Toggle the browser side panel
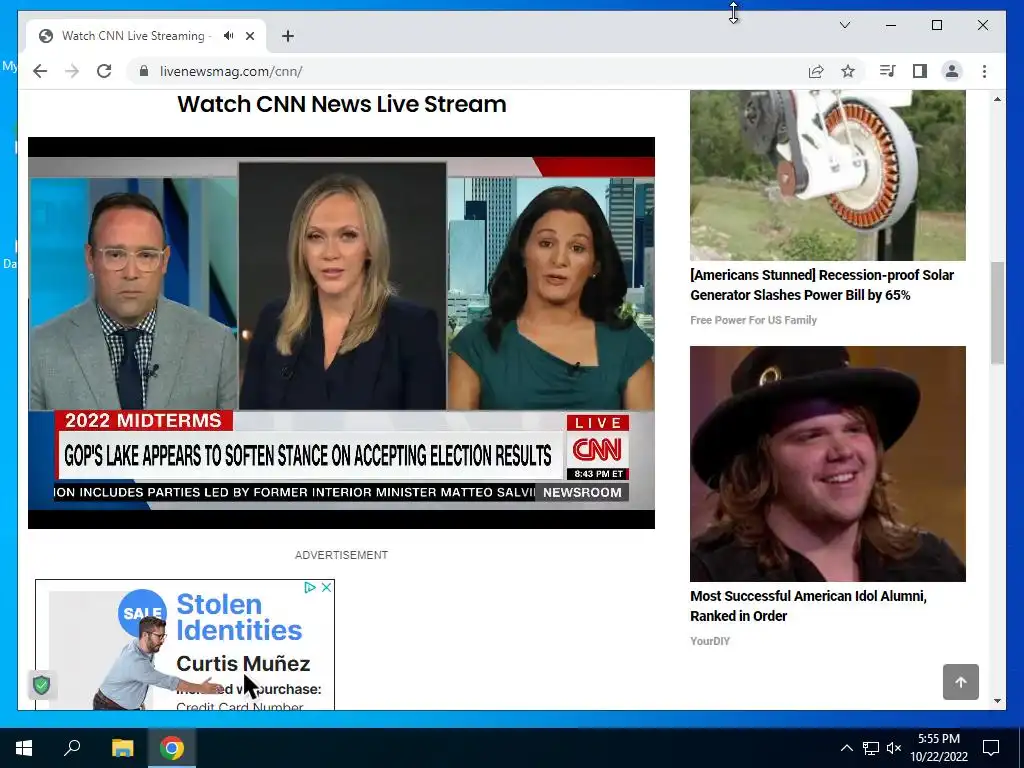The height and width of the screenshot is (768, 1024). [x=920, y=71]
